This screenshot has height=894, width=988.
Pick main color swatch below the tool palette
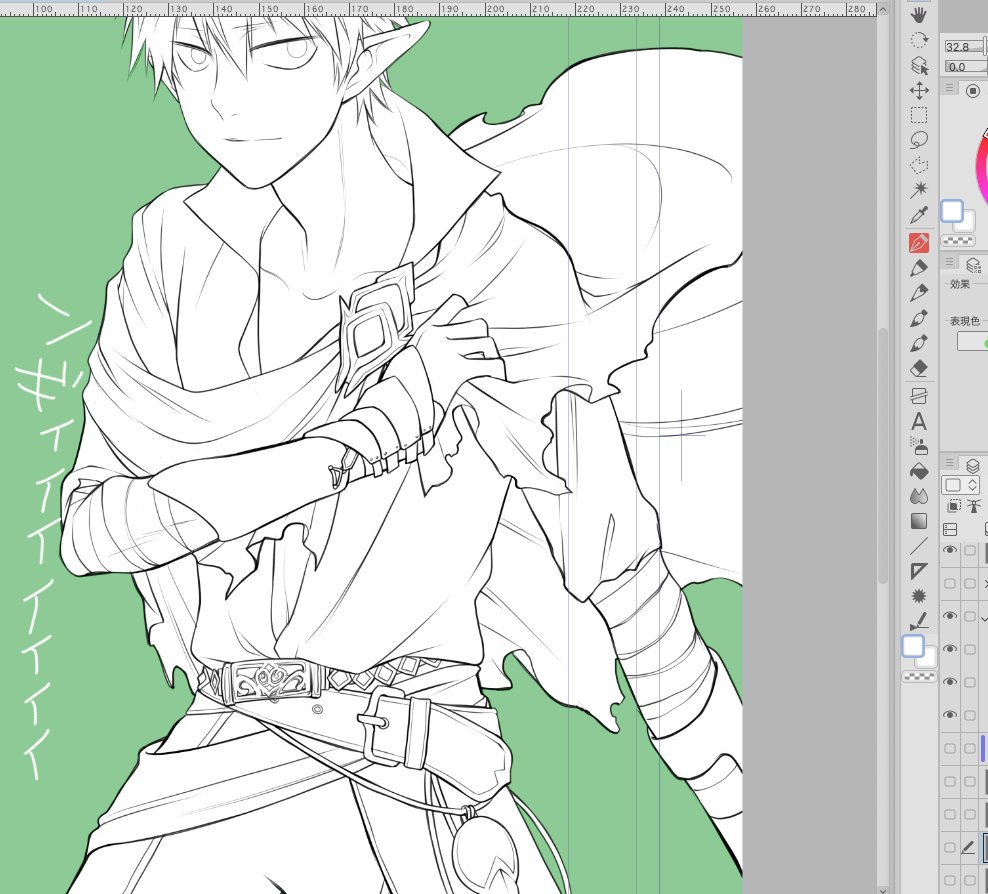tap(913, 646)
